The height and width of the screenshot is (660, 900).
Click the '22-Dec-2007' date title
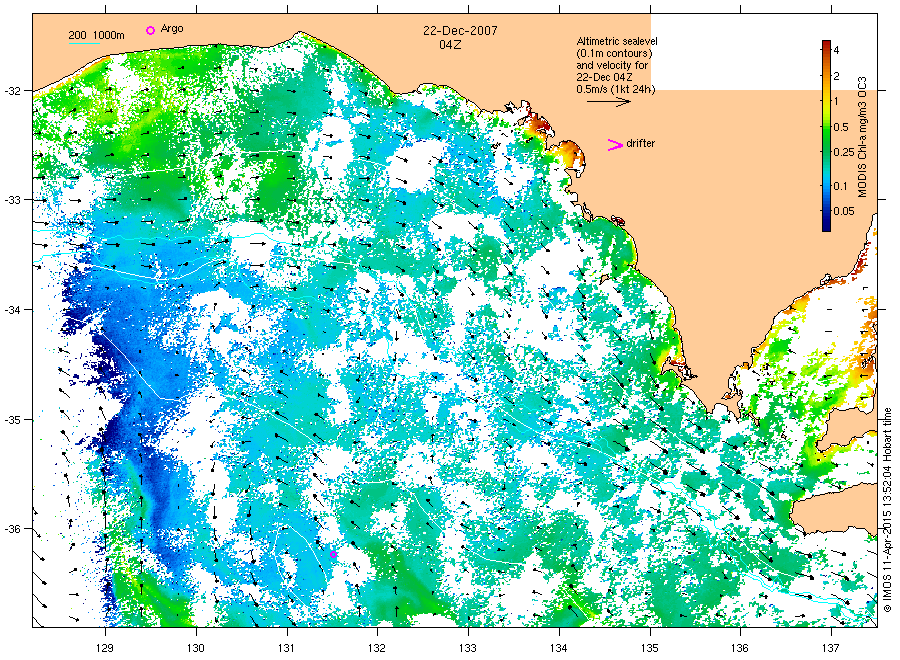pyautogui.click(x=460, y=30)
